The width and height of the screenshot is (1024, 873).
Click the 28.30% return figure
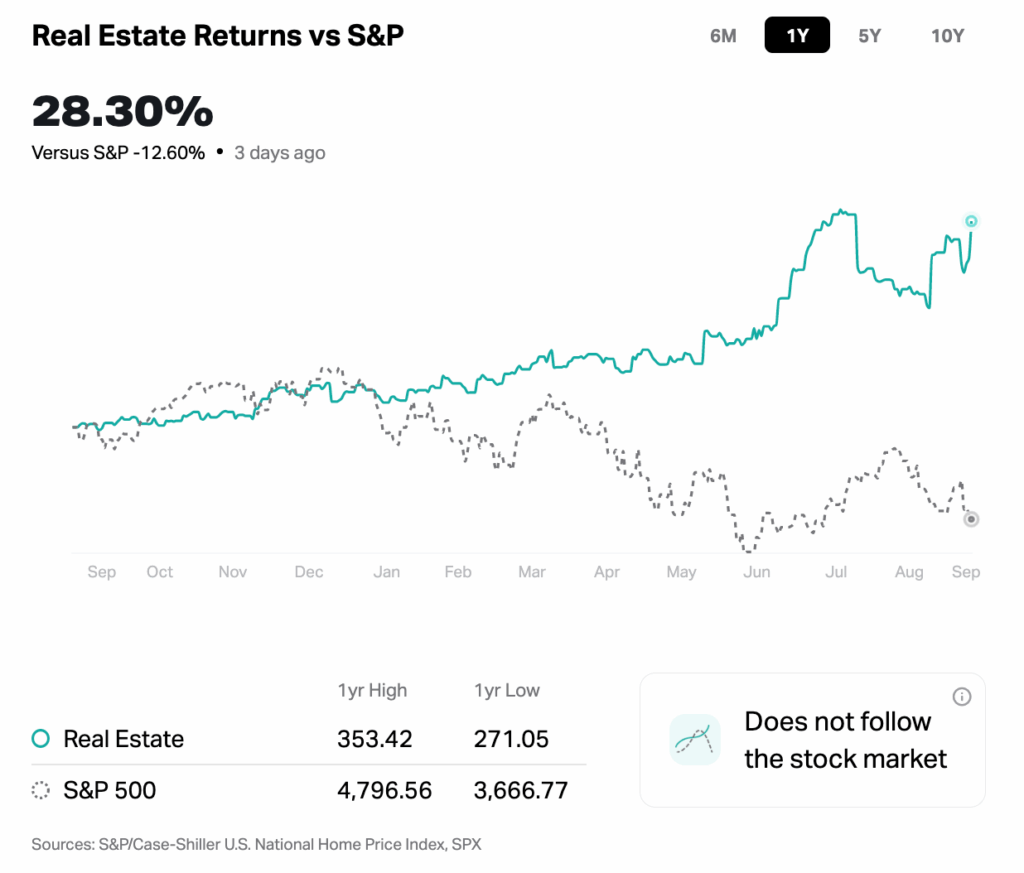(x=122, y=112)
